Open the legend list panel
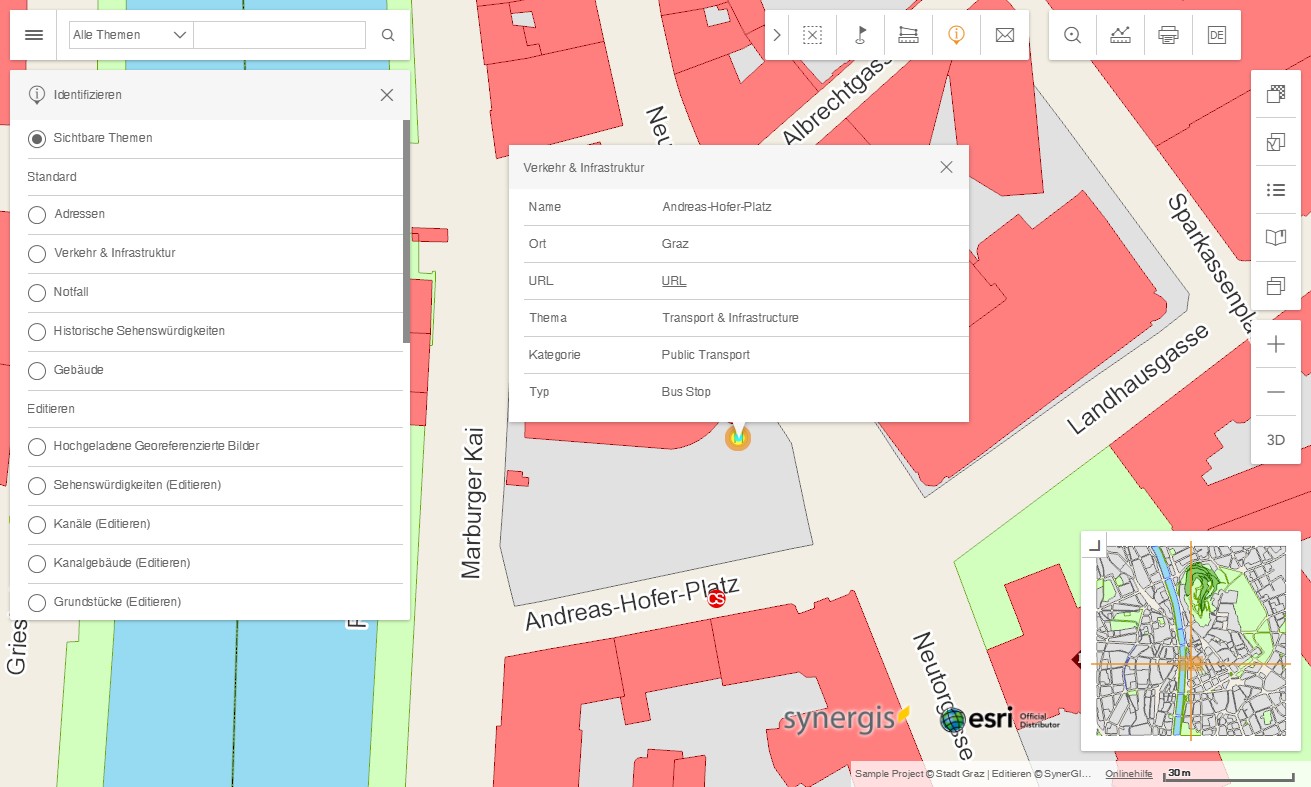 (1275, 189)
